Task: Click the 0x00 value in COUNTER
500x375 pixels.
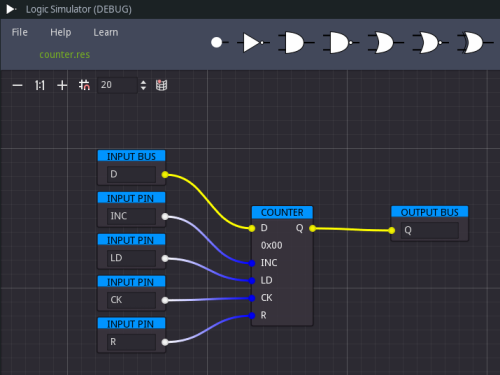Action: point(271,245)
